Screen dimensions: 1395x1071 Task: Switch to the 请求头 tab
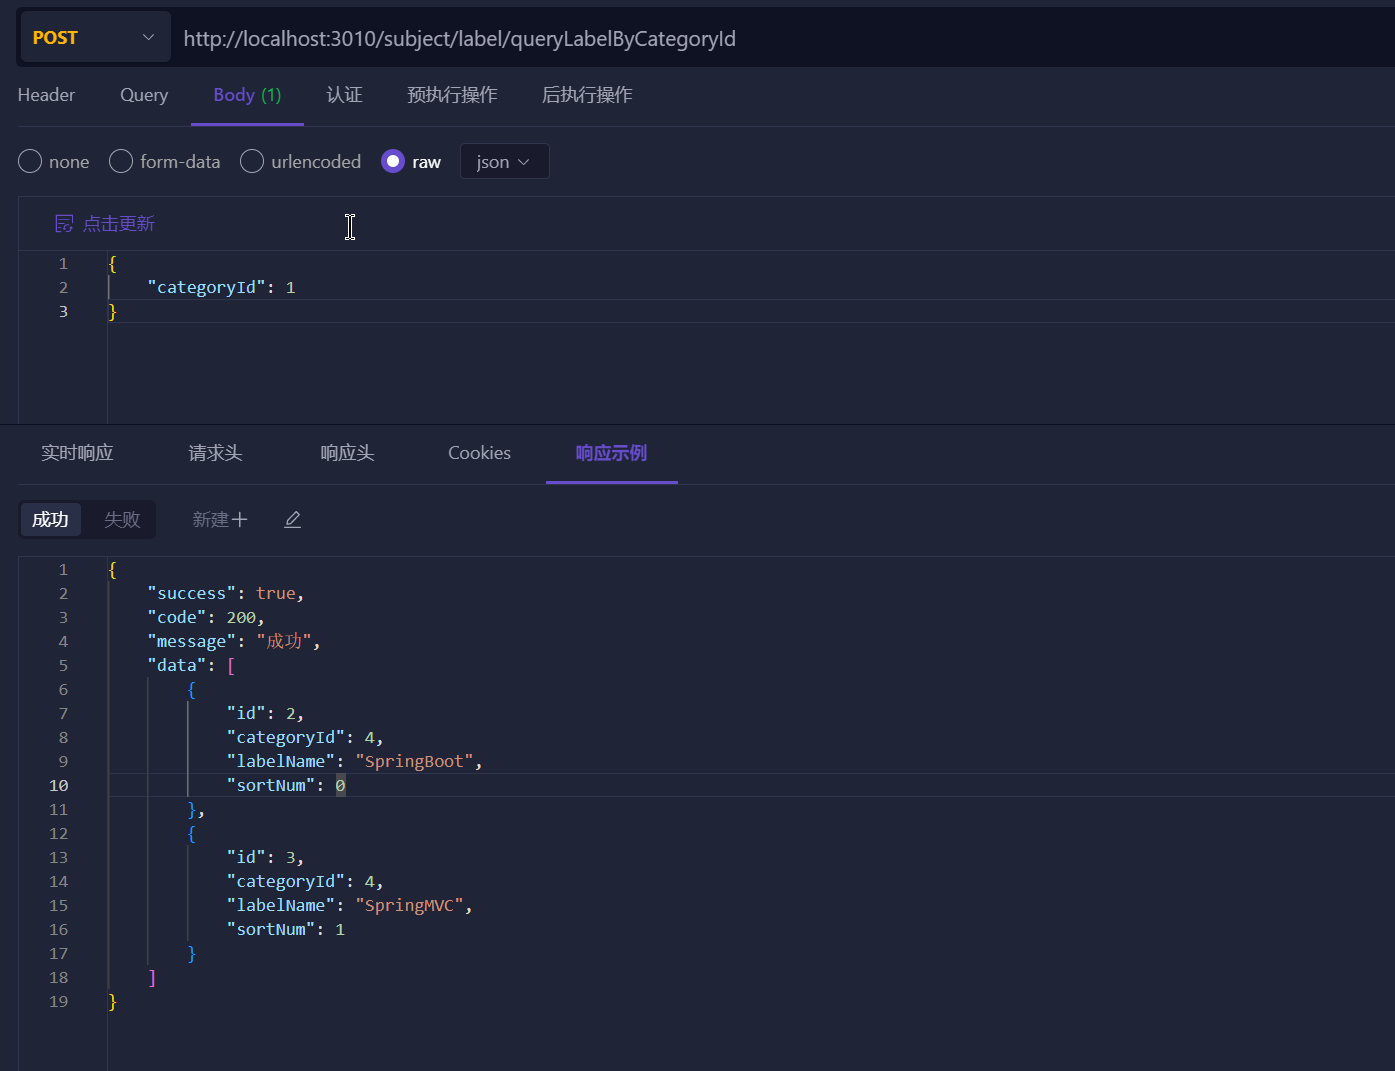(215, 453)
